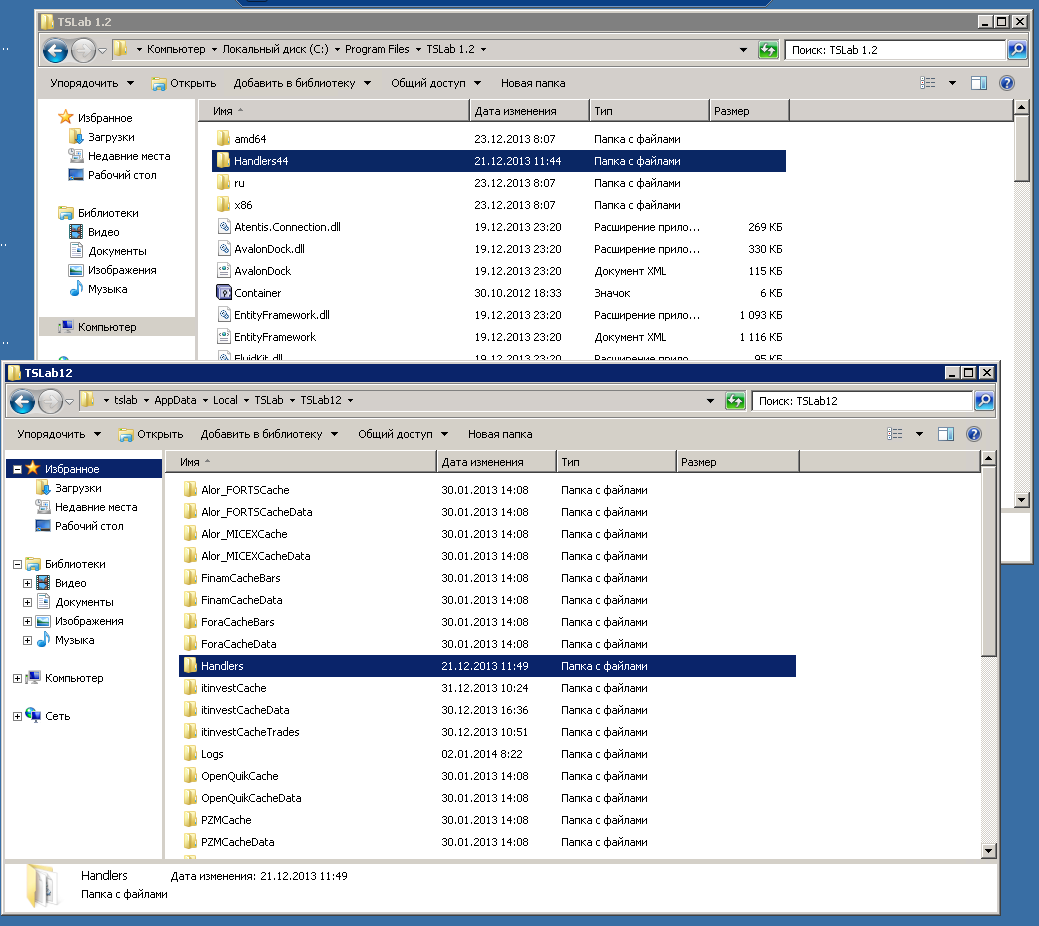
Task: Click search magnifier icon in TSLab 1.2 window
Action: [x=1016, y=50]
